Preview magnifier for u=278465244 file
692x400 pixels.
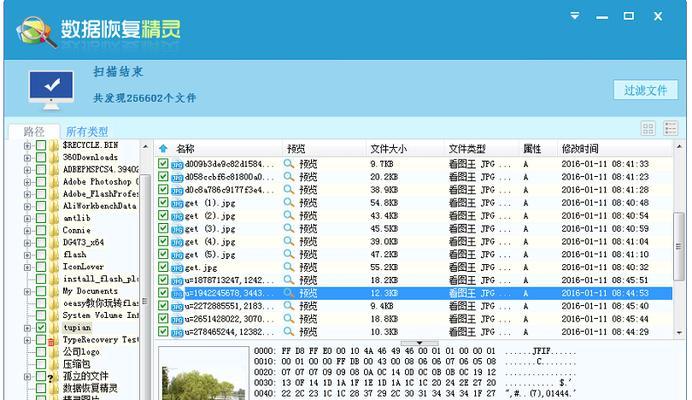click(289, 332)
